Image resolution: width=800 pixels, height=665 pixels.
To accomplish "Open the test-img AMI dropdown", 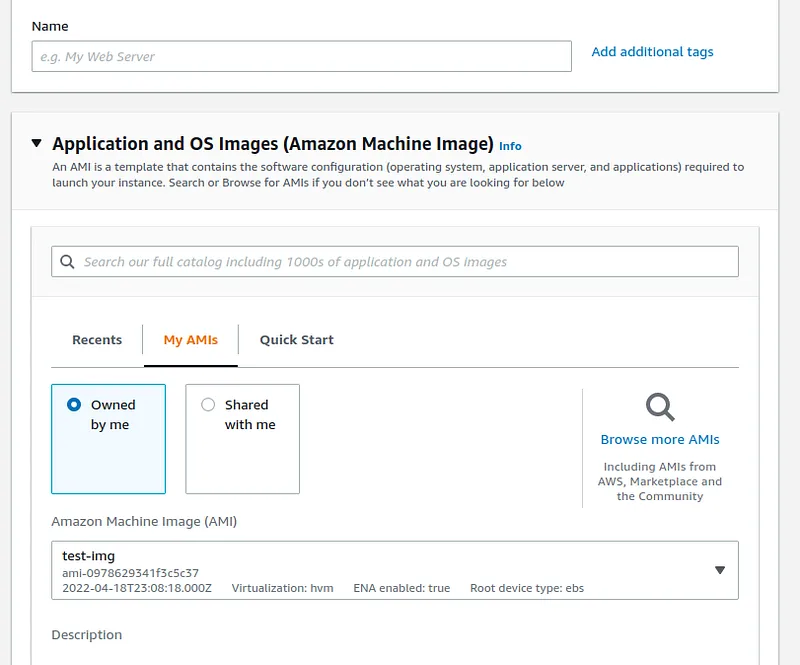I will pos(395,570).
